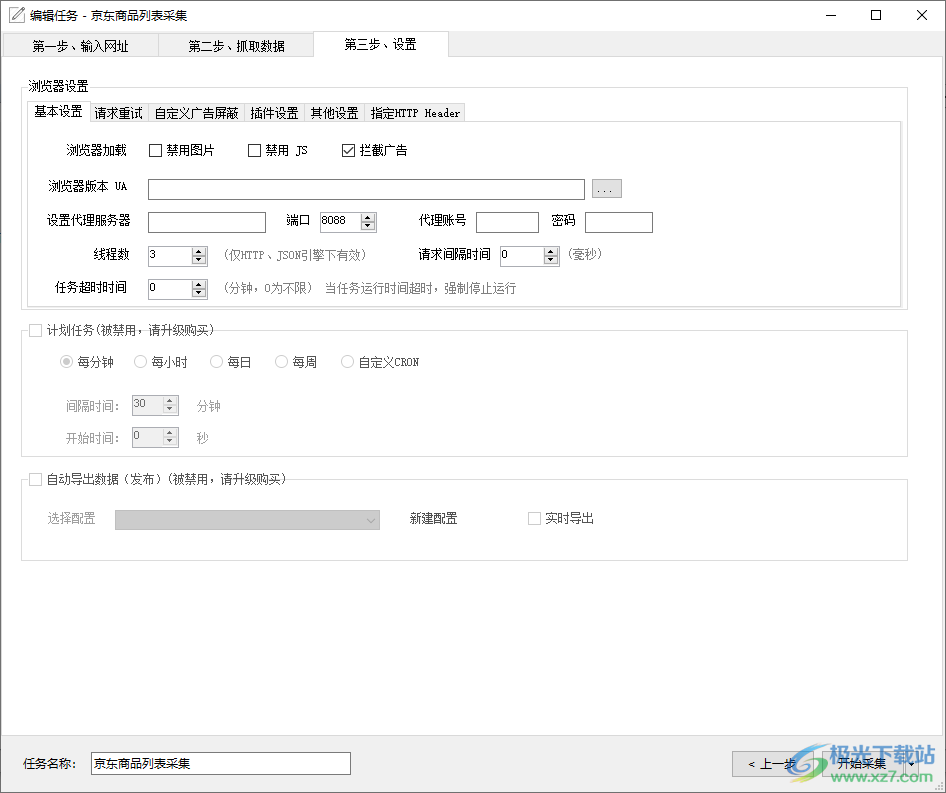This screenshot has height=793, width=946.
Task: Increase the 端口 value with up arrow
Action: (x=368, y=218)
